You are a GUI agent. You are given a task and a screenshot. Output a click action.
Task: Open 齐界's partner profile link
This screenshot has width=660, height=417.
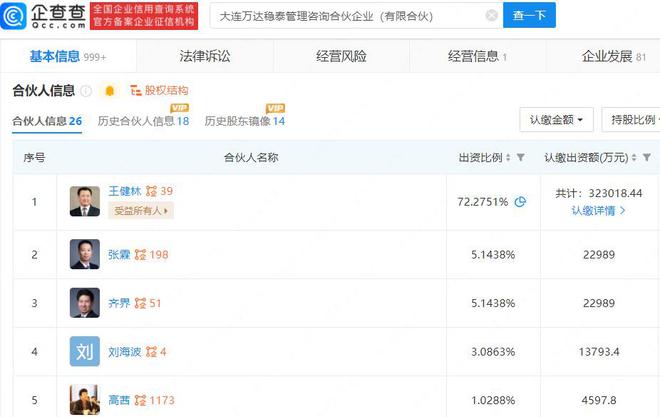pos(119,303)
